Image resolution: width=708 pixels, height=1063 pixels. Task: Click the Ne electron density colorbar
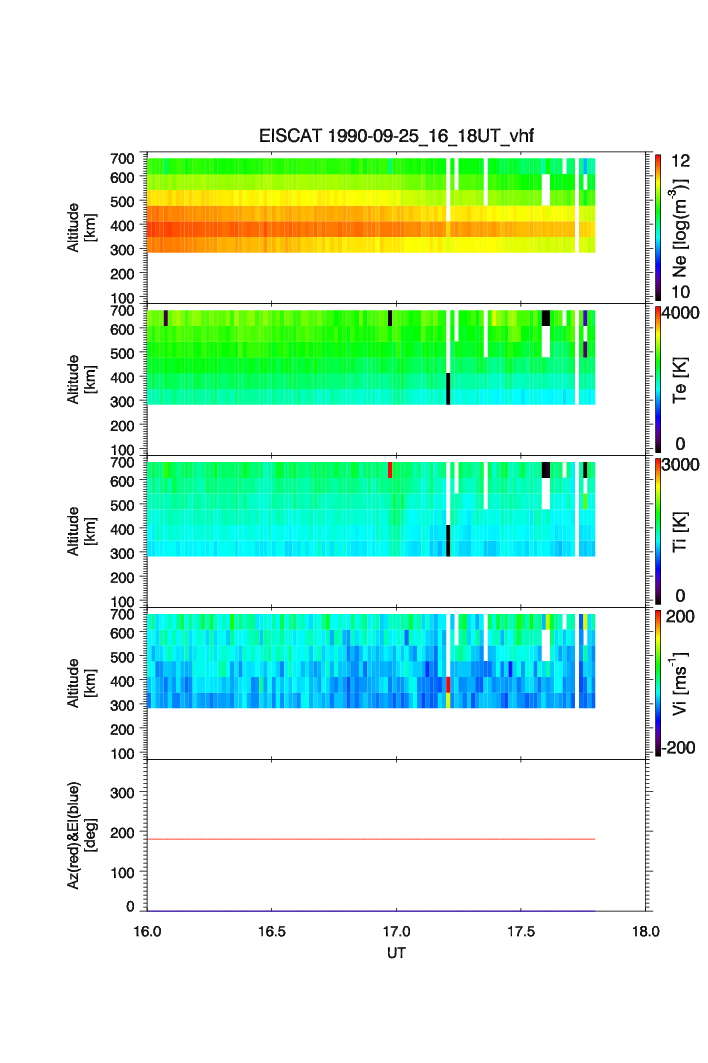(x=658, y=227)
